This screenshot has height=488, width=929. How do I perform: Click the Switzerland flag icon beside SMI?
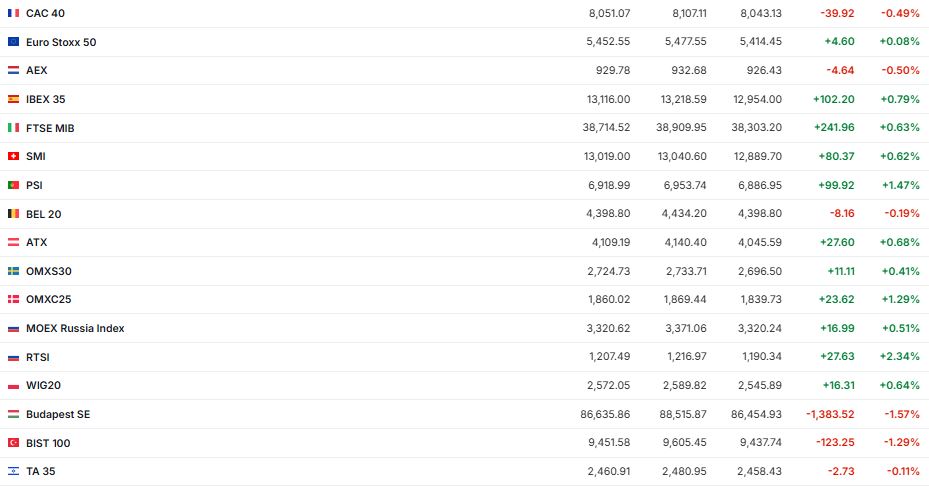click(13, 156)
